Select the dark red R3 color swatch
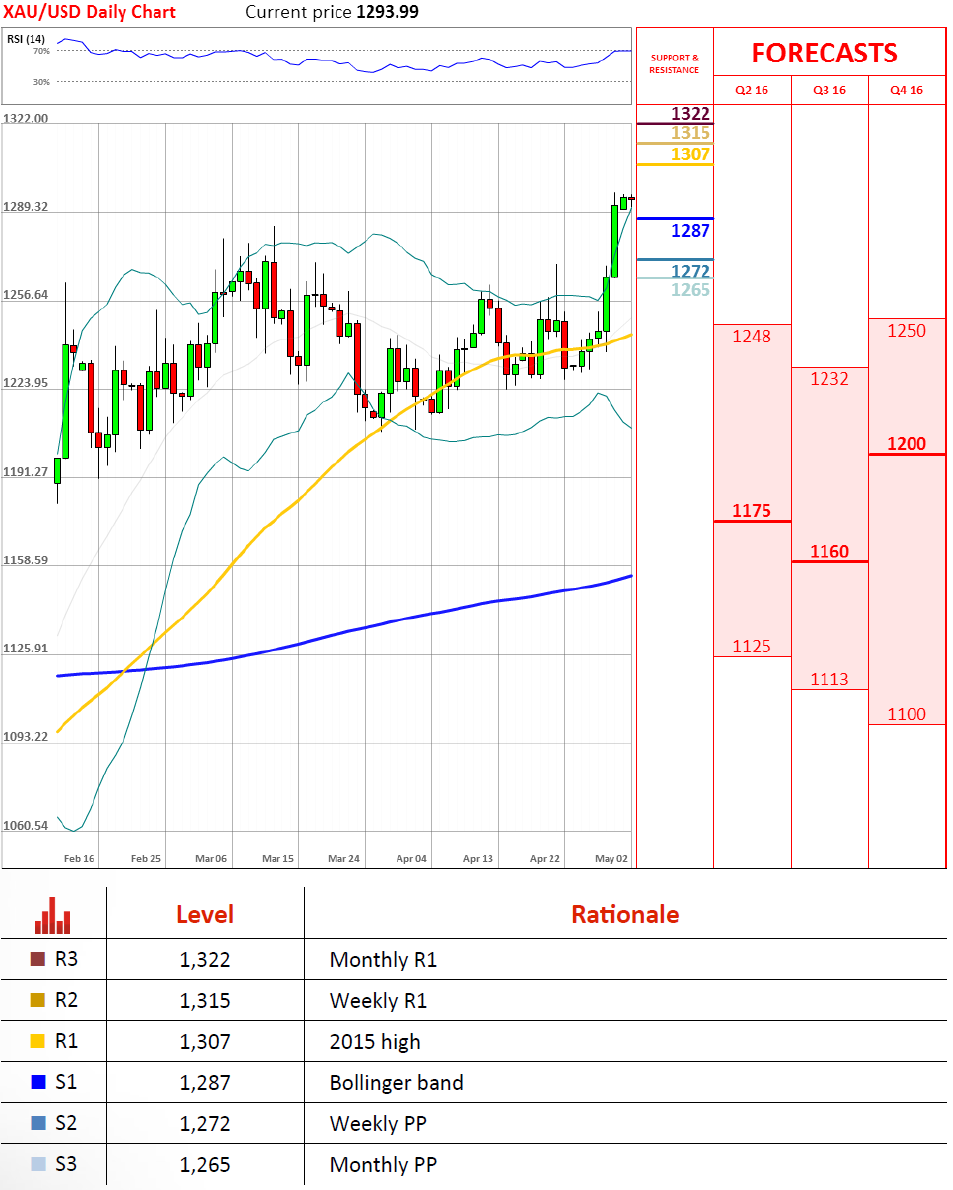Image resolution: width=953 pixels, height=1190 pixels. point(39,960)
